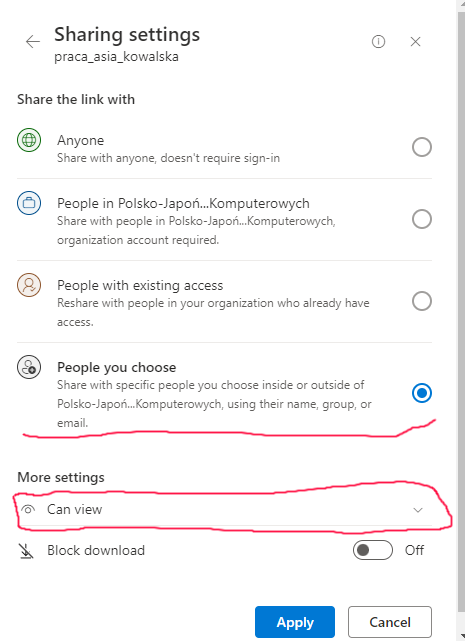465x641 pixels.
Task: Click the Apply button
Action: point(295,622)
